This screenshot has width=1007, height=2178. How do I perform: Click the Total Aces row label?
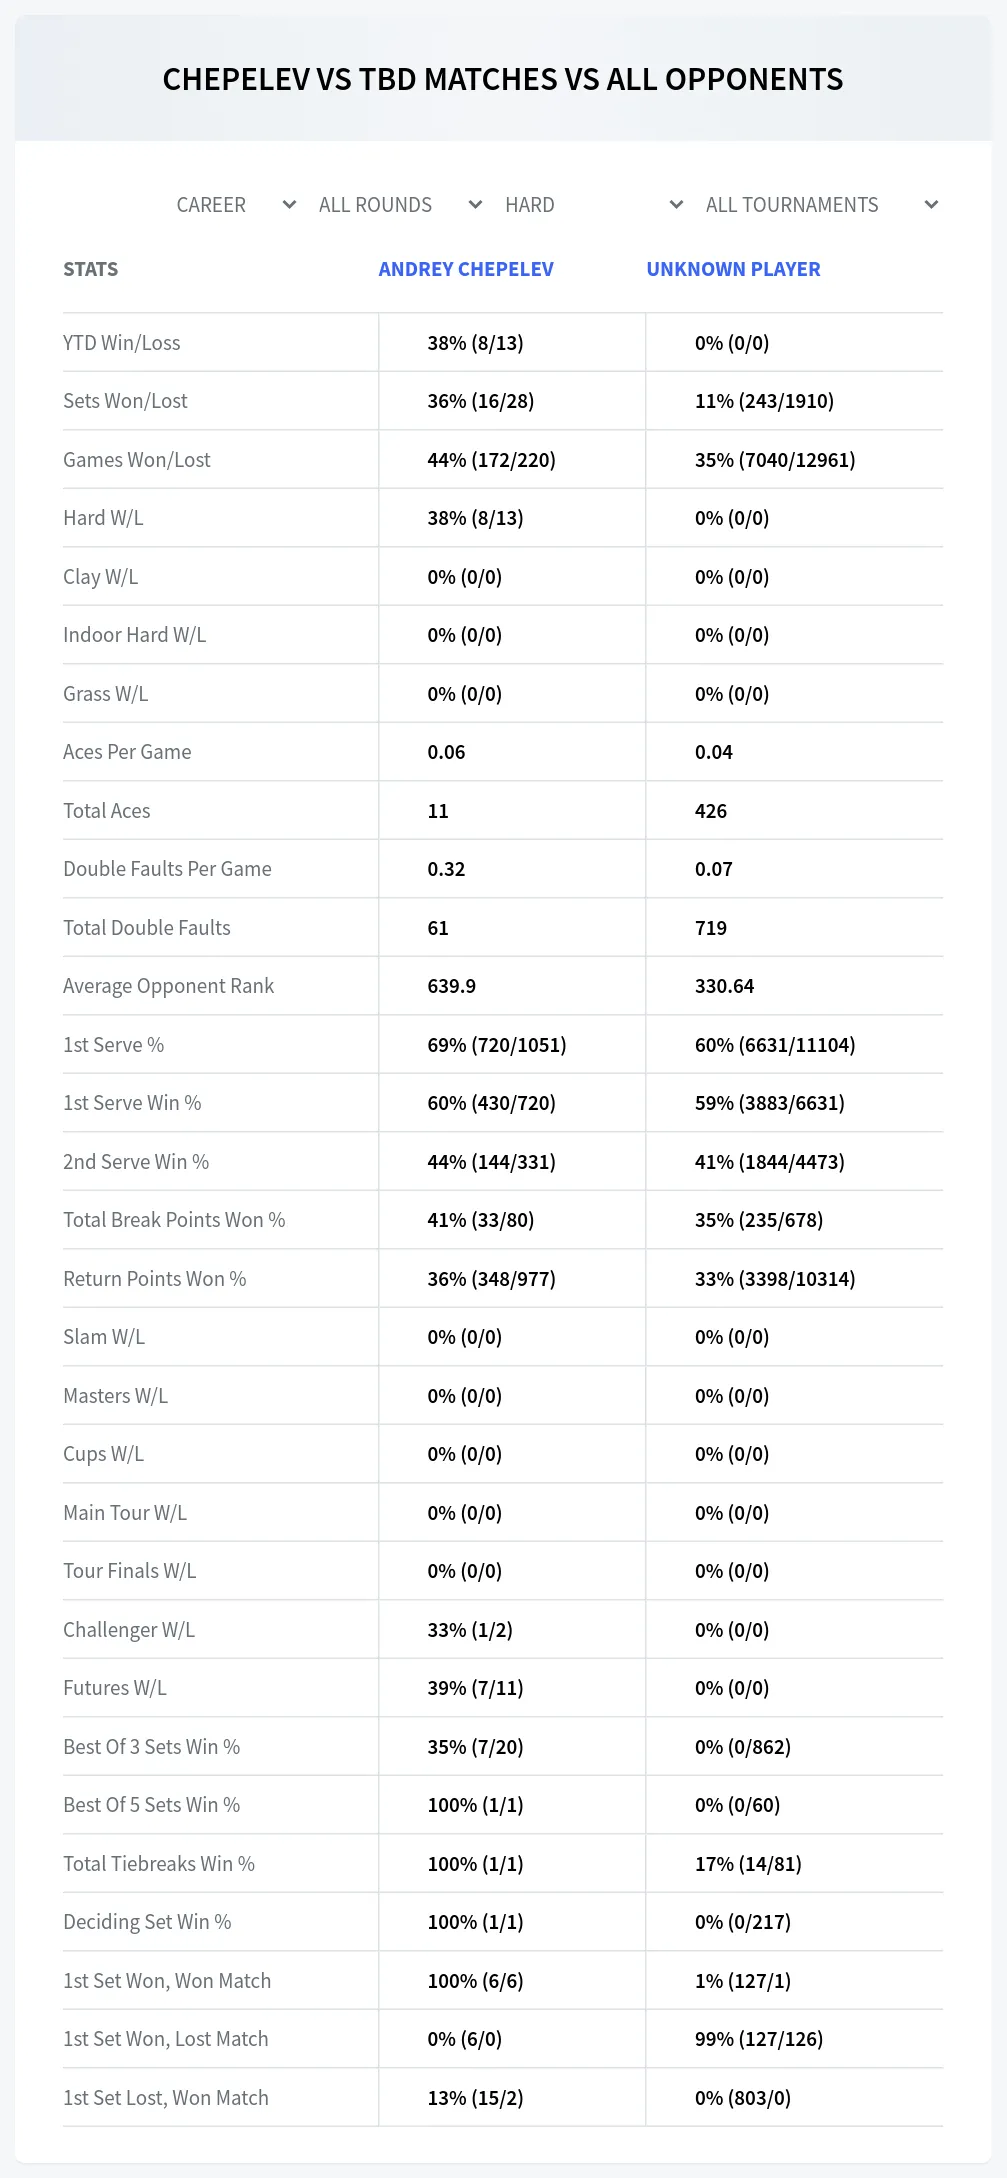[107, 811]
